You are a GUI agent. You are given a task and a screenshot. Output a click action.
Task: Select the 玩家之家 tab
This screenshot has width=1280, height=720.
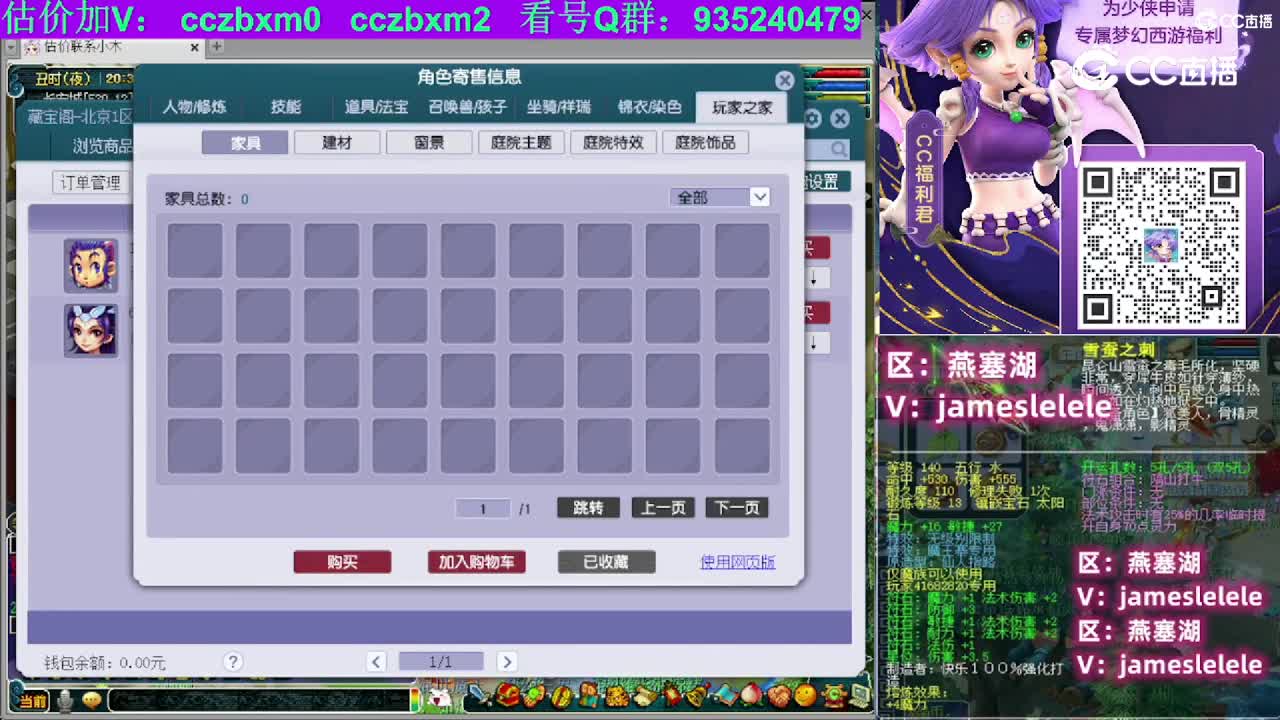click(x=741, y=107)
